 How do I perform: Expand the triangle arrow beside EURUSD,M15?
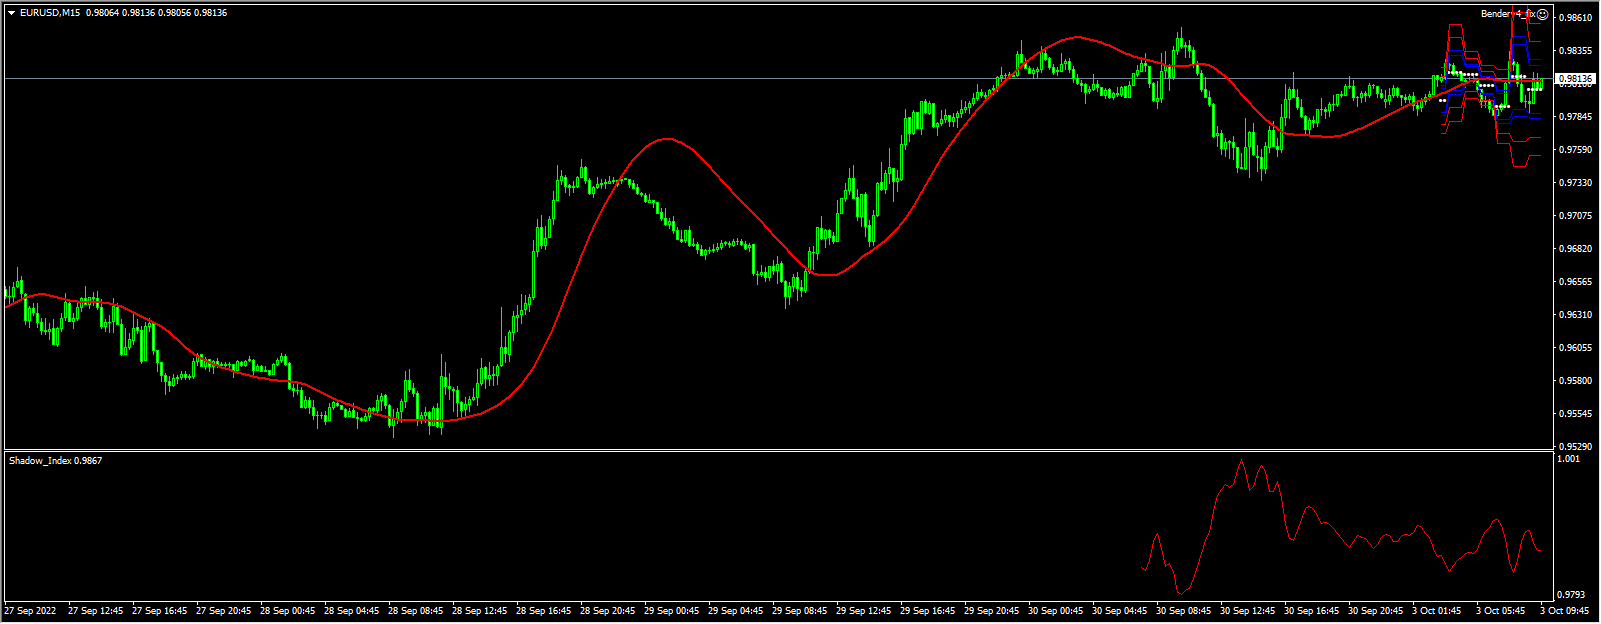click(x=11, y=13)
